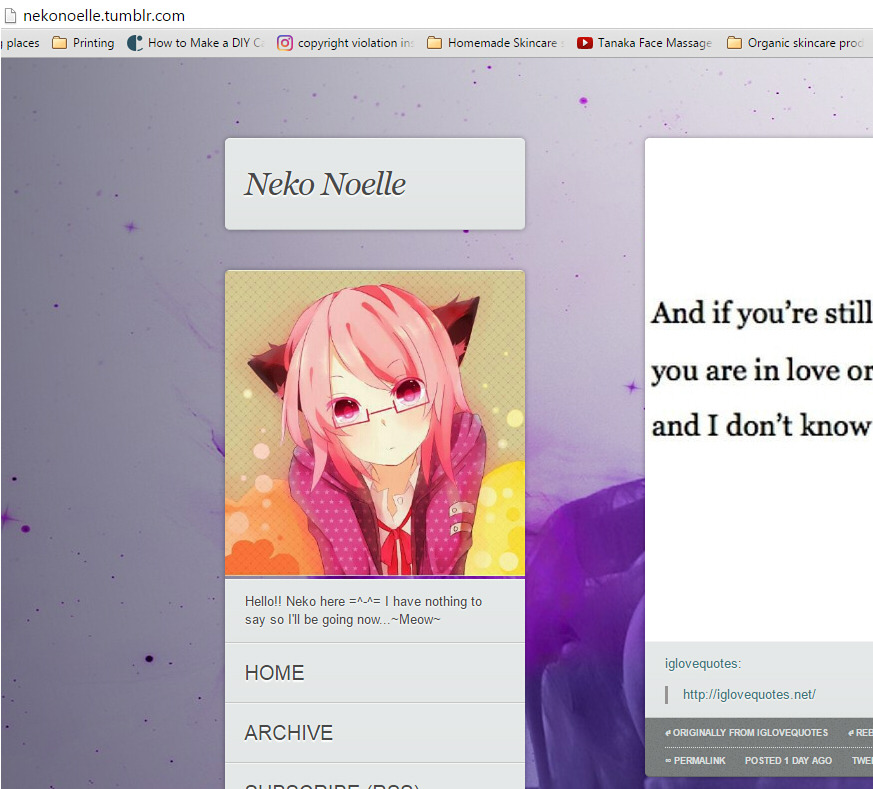Click the Neko Noelle blog title
The image size is (873, 789).
325,184
